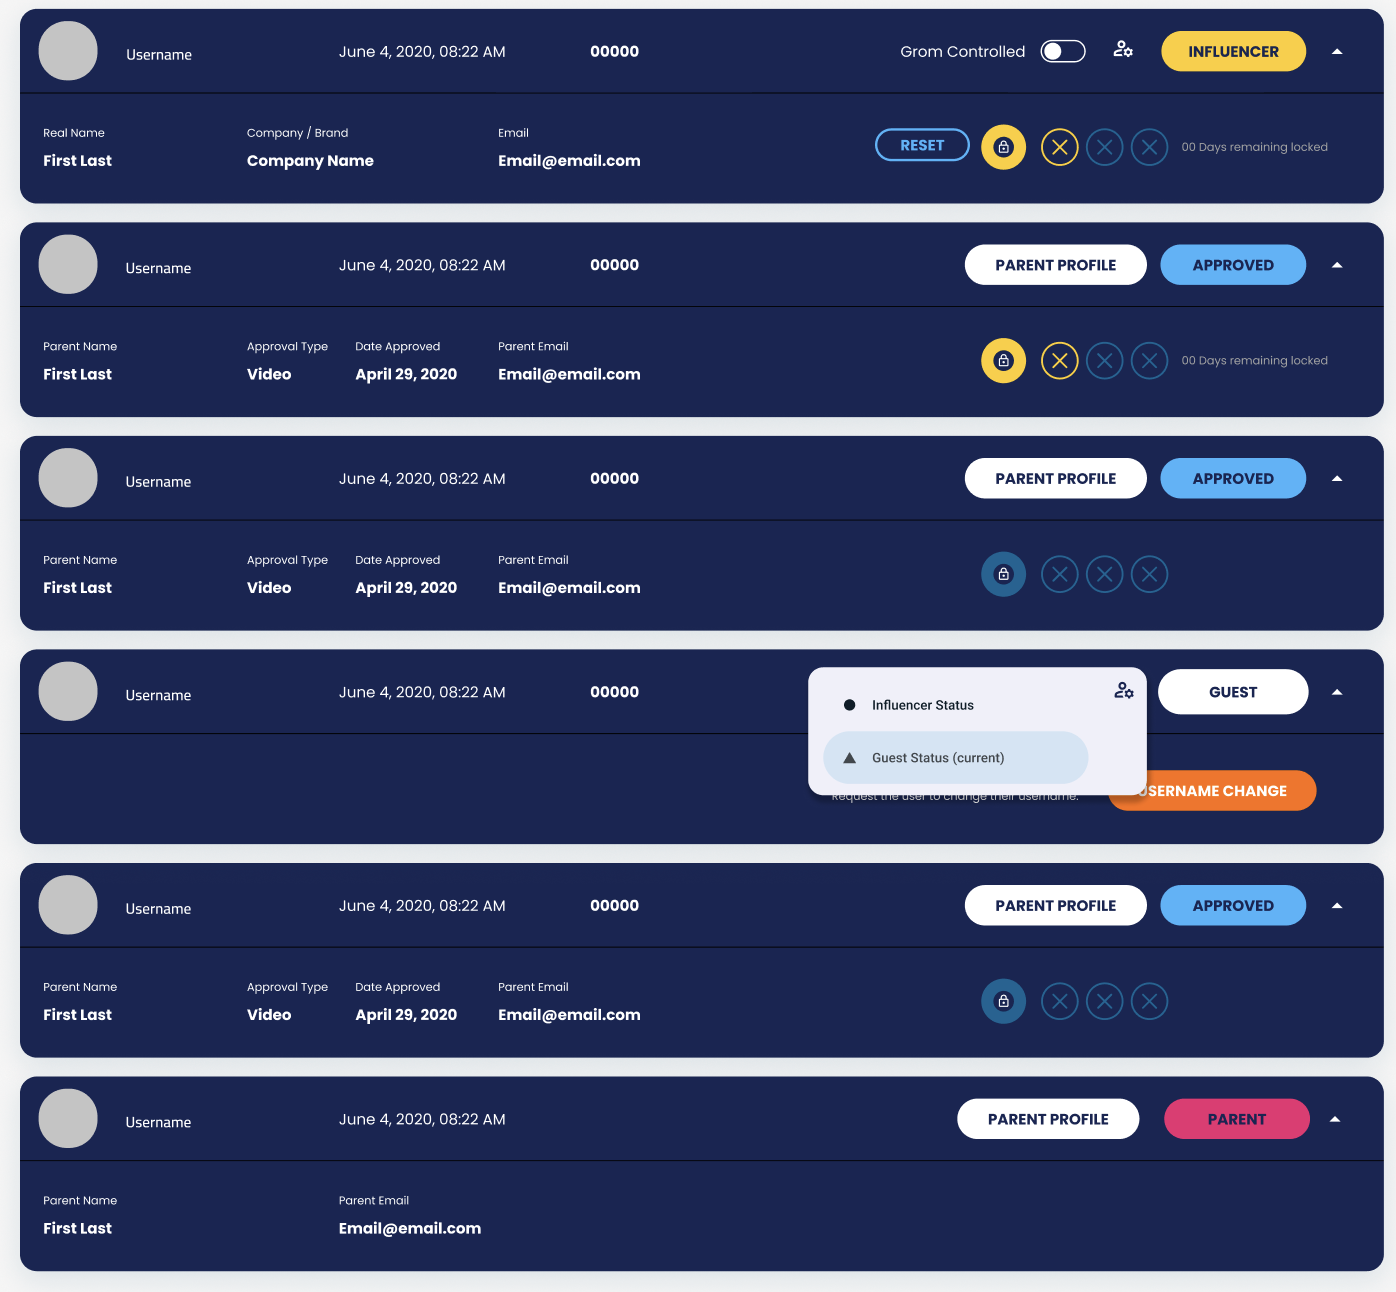Click the pink PARENT status badge

pyautogui.click(x=1236, y=1119)
